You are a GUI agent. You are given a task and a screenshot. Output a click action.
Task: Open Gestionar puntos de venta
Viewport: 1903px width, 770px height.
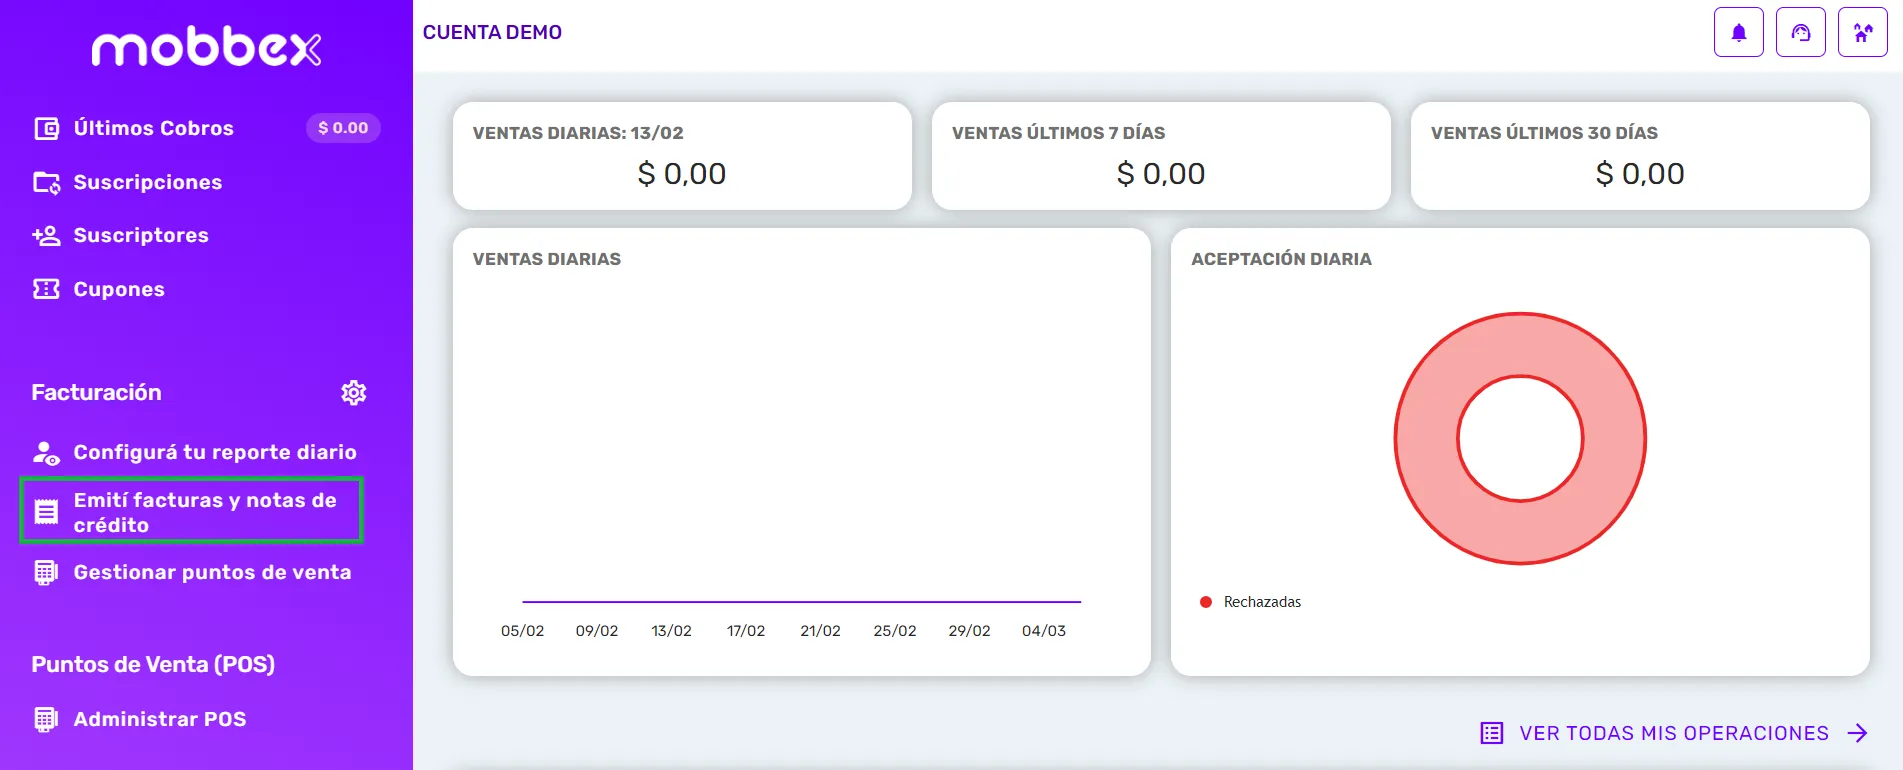pos(212,572)
